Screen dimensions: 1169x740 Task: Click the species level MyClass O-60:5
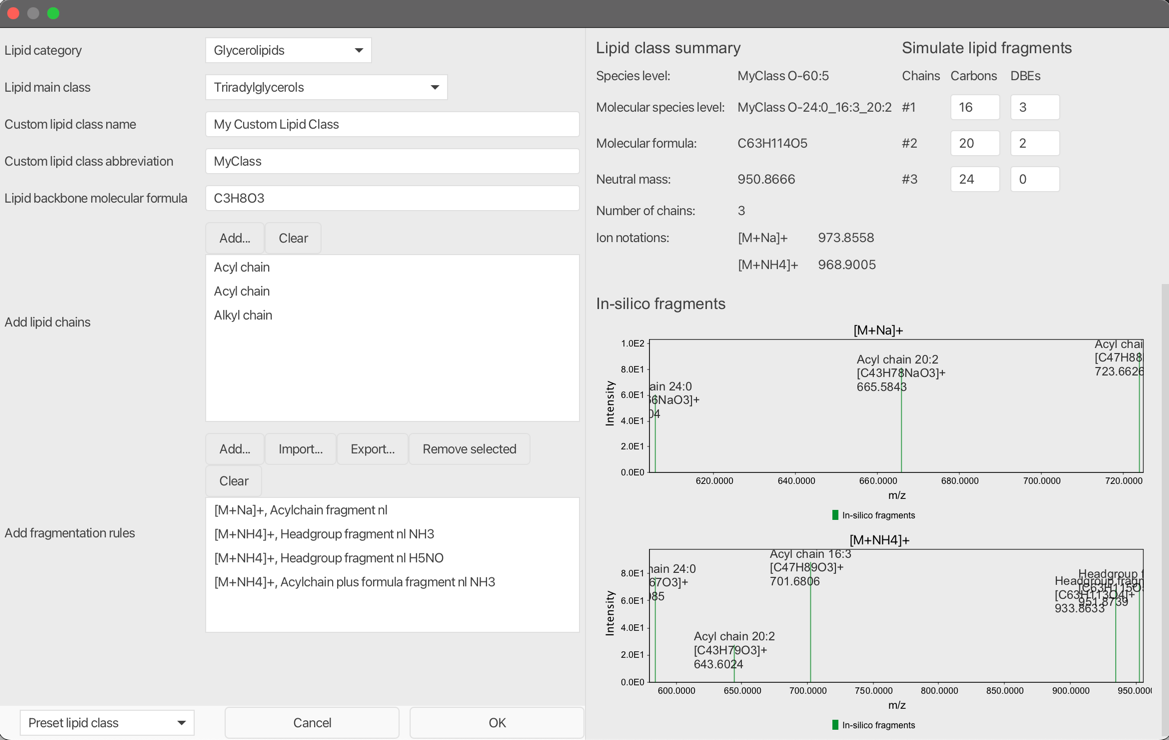[x=783, y=76]
